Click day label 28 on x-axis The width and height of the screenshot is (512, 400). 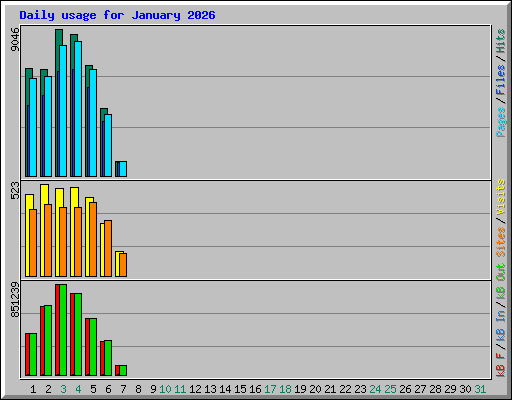pos(435,389)
